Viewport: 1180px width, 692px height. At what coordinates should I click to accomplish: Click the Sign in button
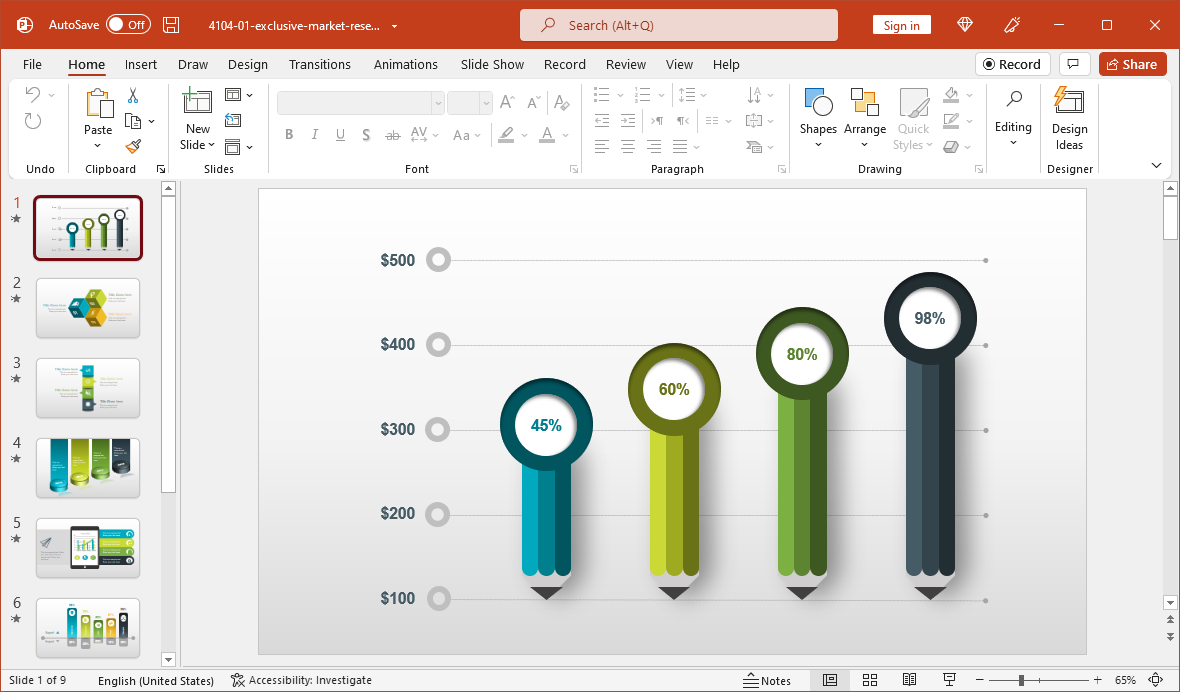click(901, 26)
